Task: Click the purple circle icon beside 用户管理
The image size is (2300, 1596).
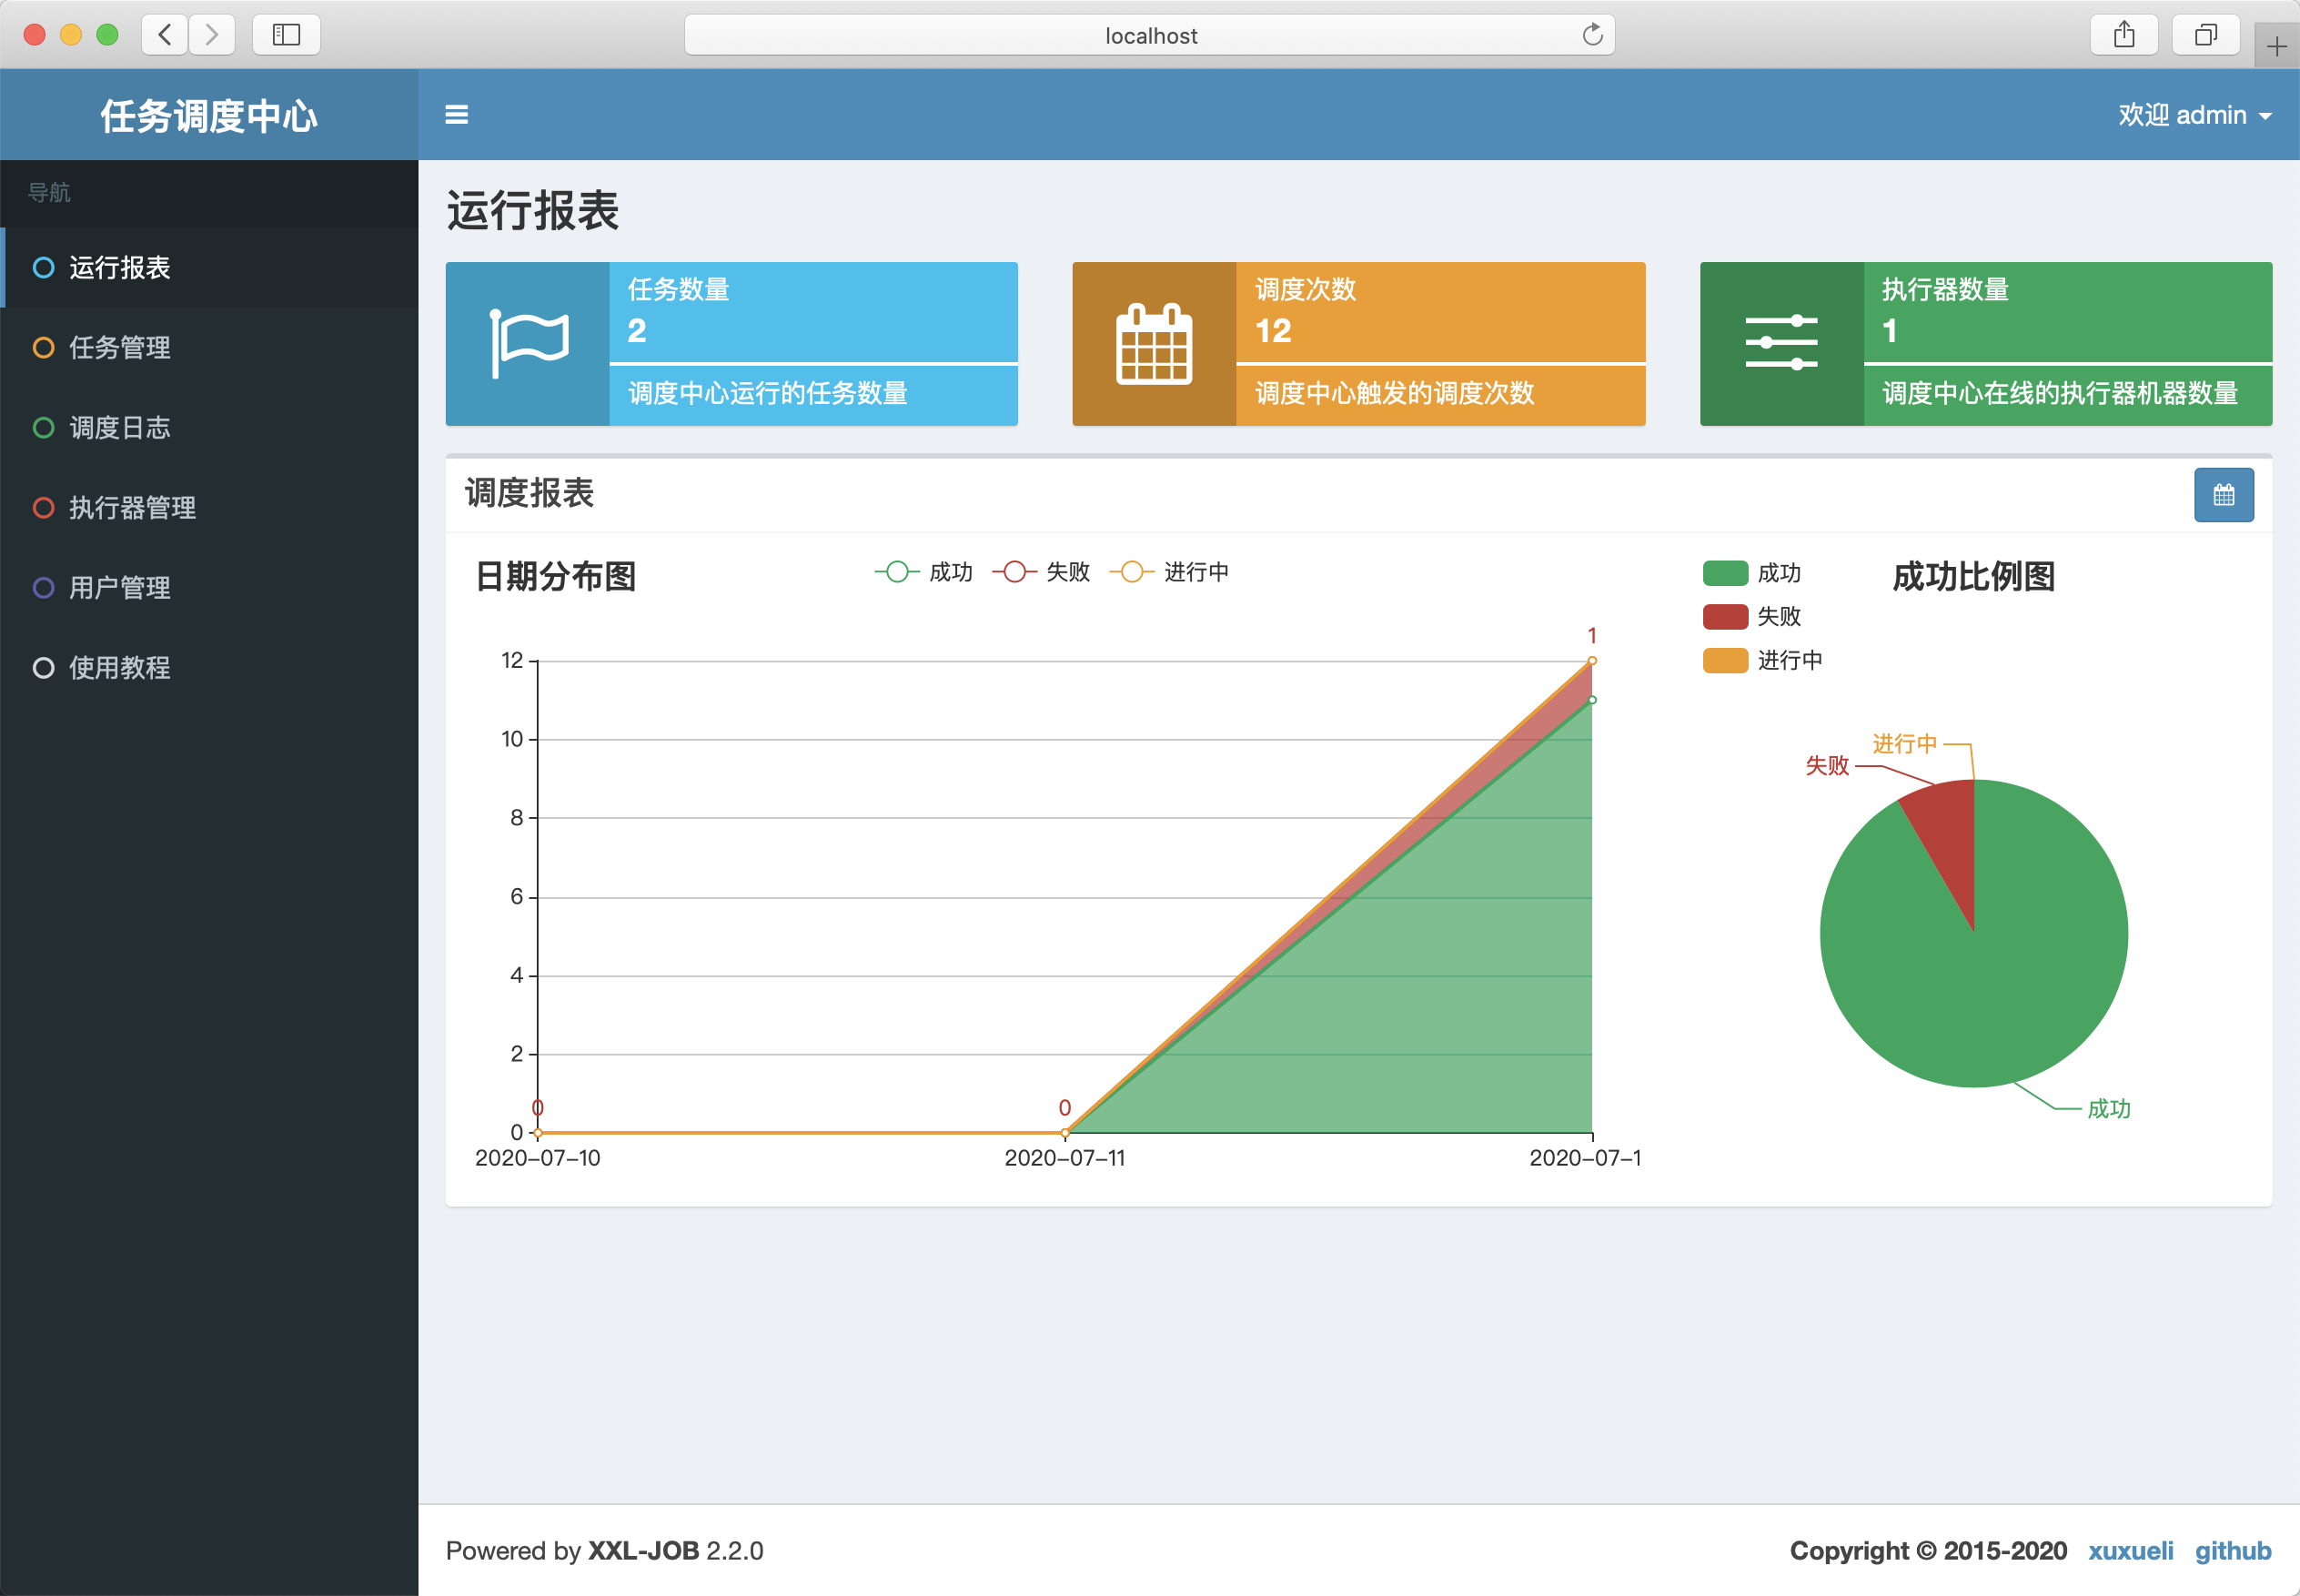Action: click(43, 587)
